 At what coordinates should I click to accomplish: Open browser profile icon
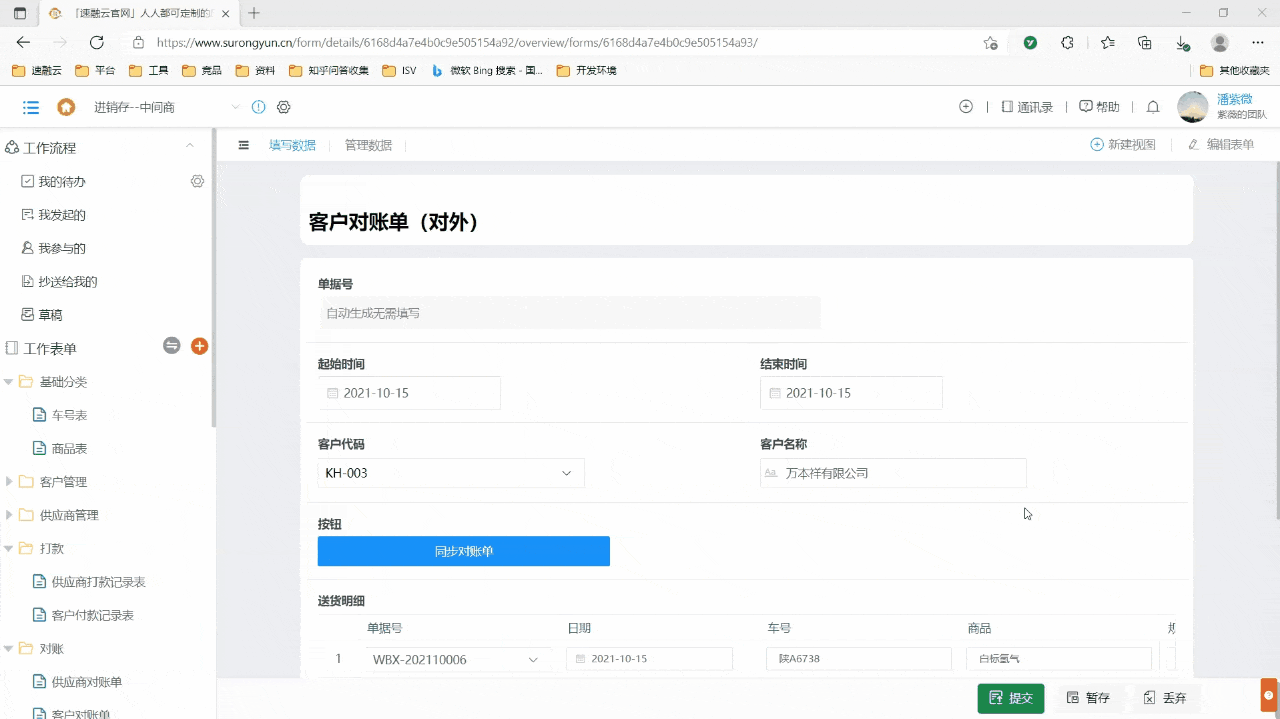[x=1220, y=43]
